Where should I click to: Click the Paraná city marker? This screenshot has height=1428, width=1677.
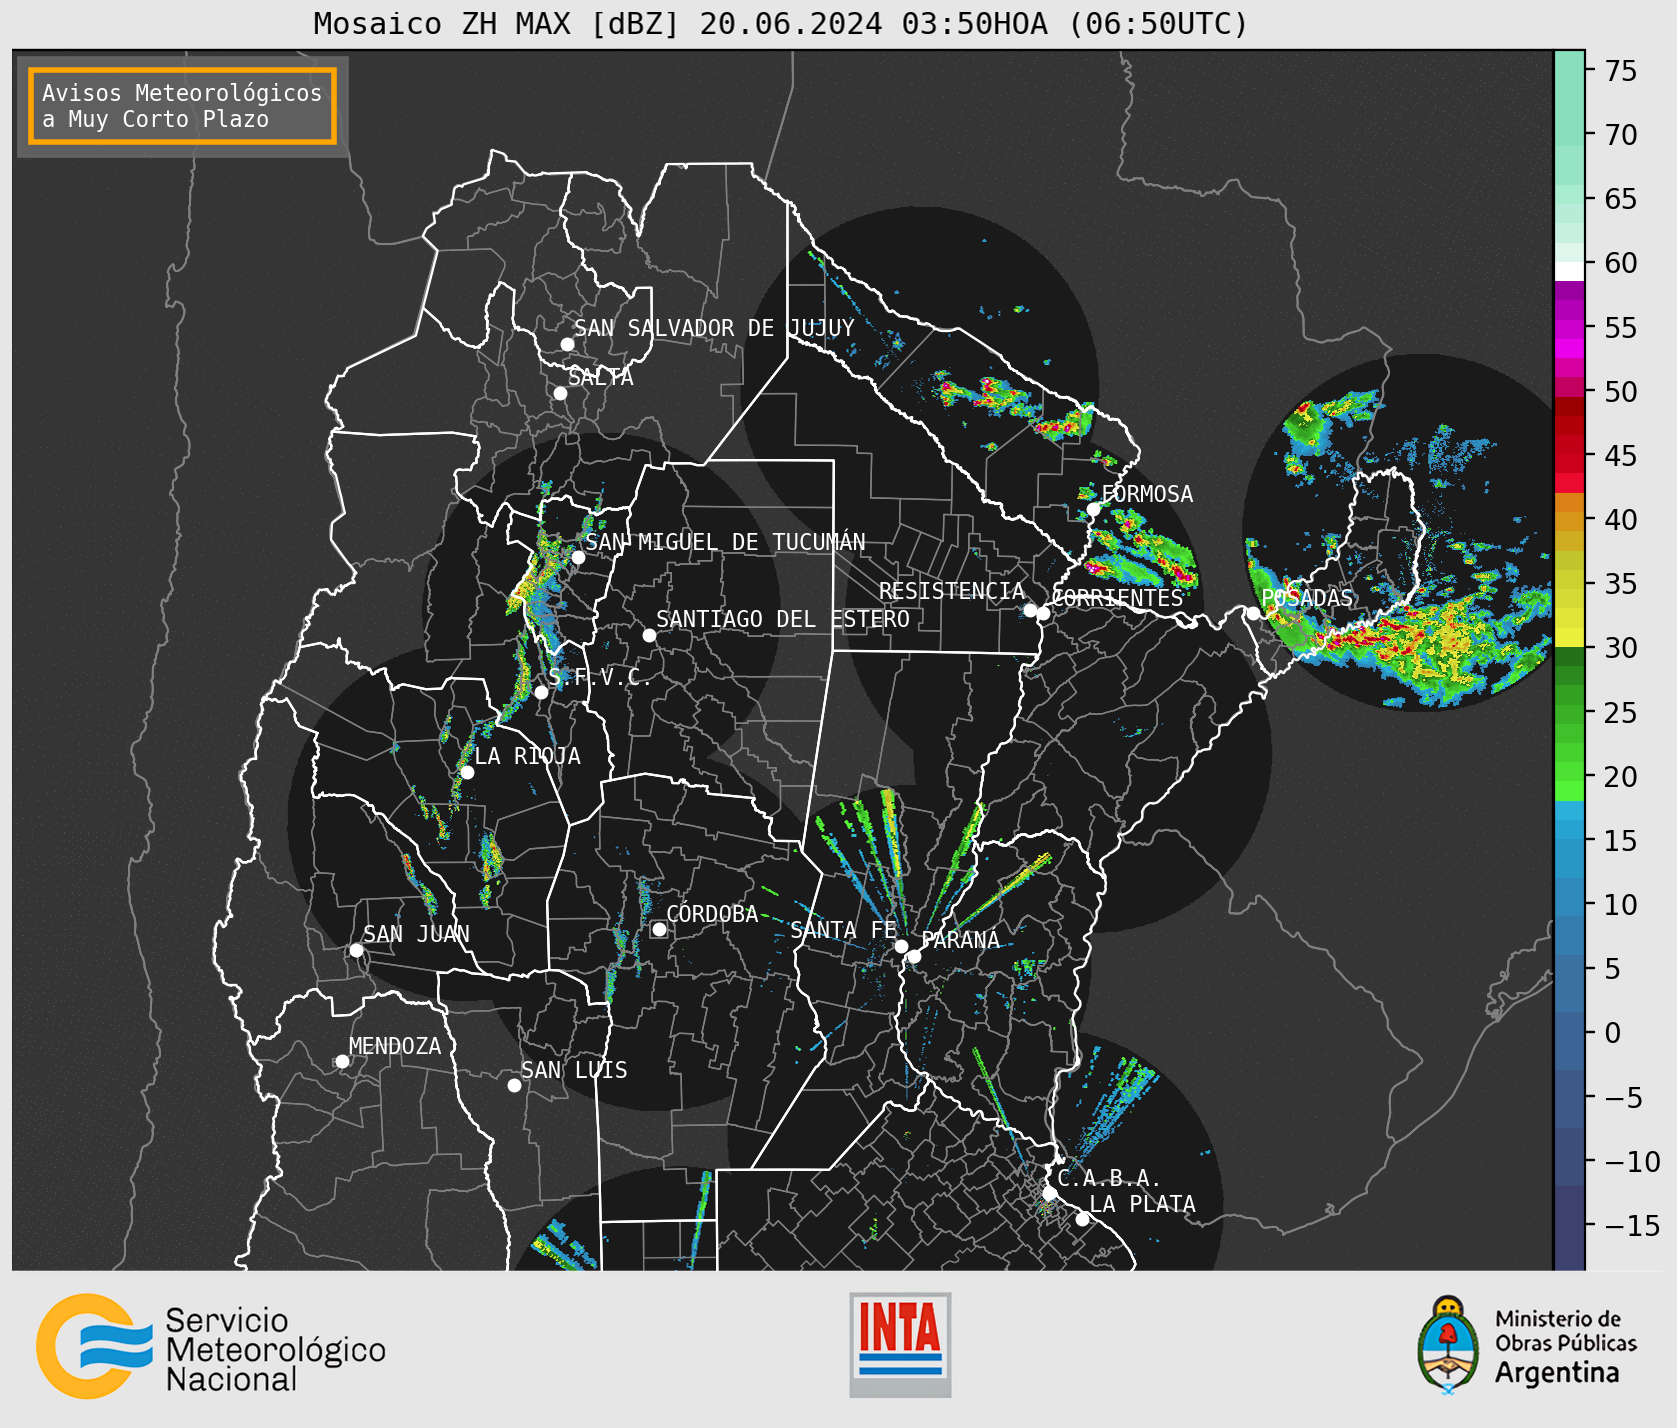pos(914,957)
